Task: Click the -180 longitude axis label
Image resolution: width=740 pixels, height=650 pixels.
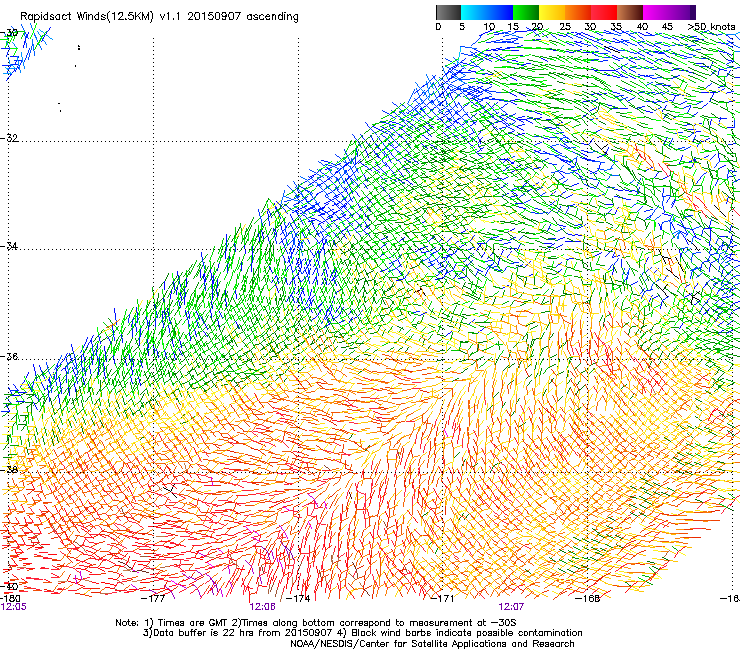Action: click(x=11, y=599)
